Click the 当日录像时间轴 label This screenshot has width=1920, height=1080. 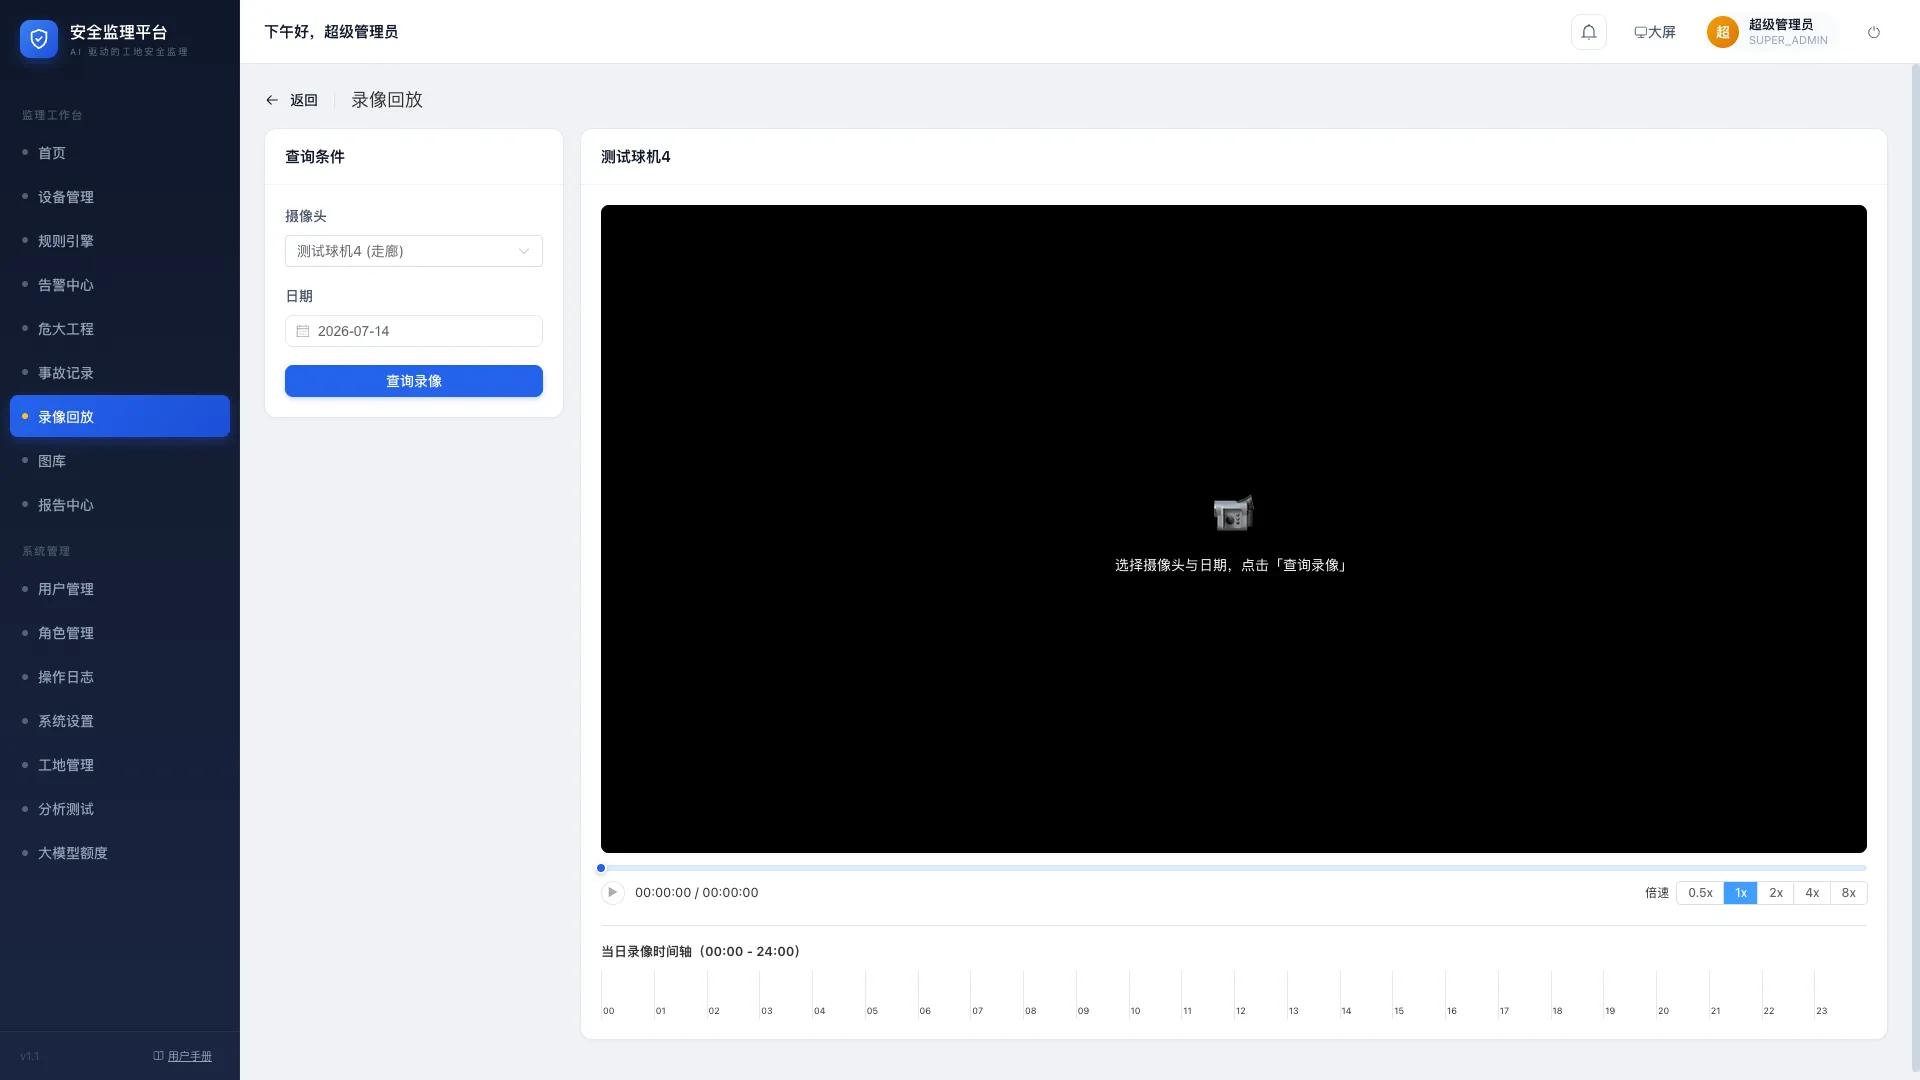(x=700, y=951)
